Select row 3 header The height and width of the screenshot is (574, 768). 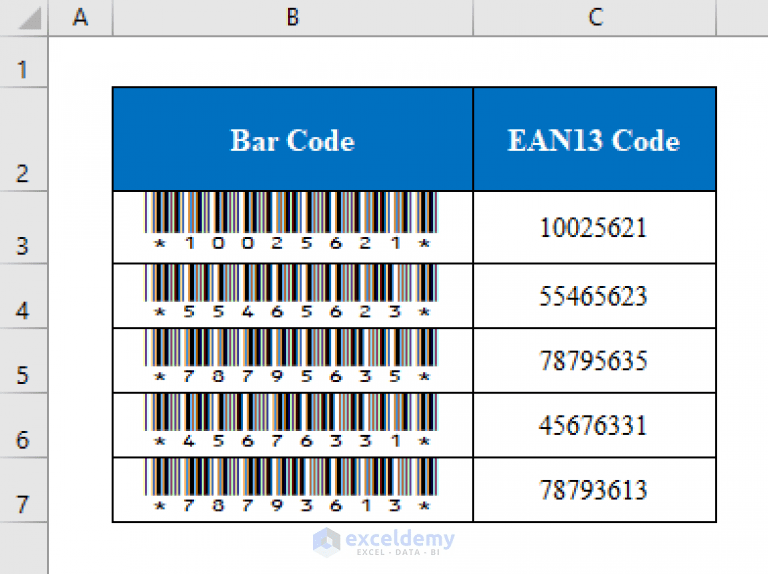click(x=24, y=228)
